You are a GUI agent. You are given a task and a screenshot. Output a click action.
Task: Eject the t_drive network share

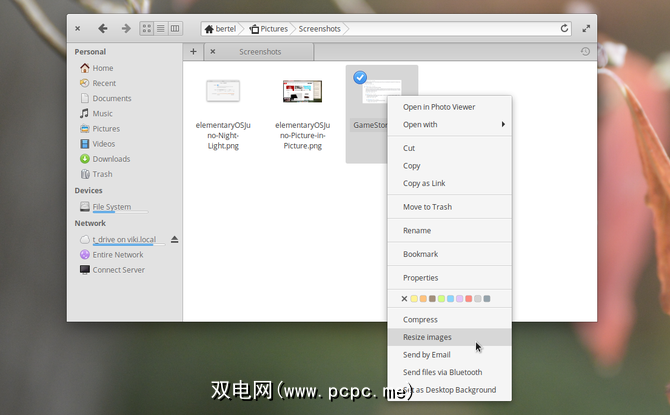[x=174, y=239]
